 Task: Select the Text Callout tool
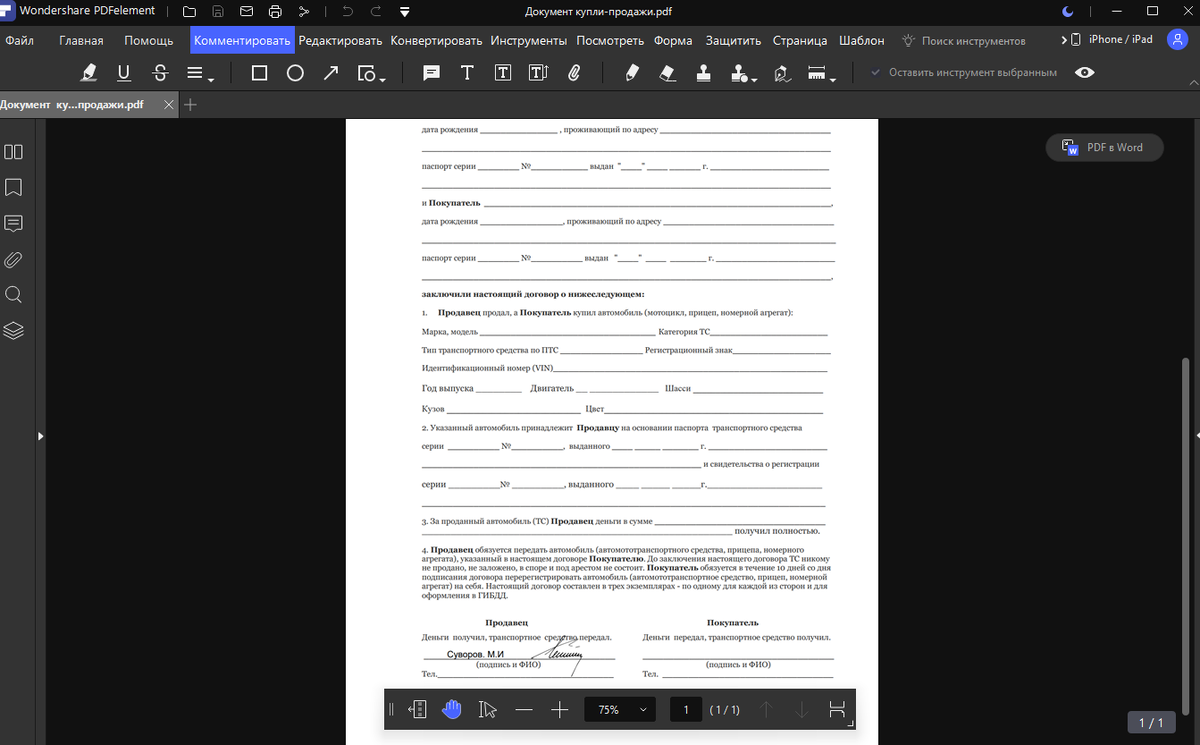(x=538, y=73)
